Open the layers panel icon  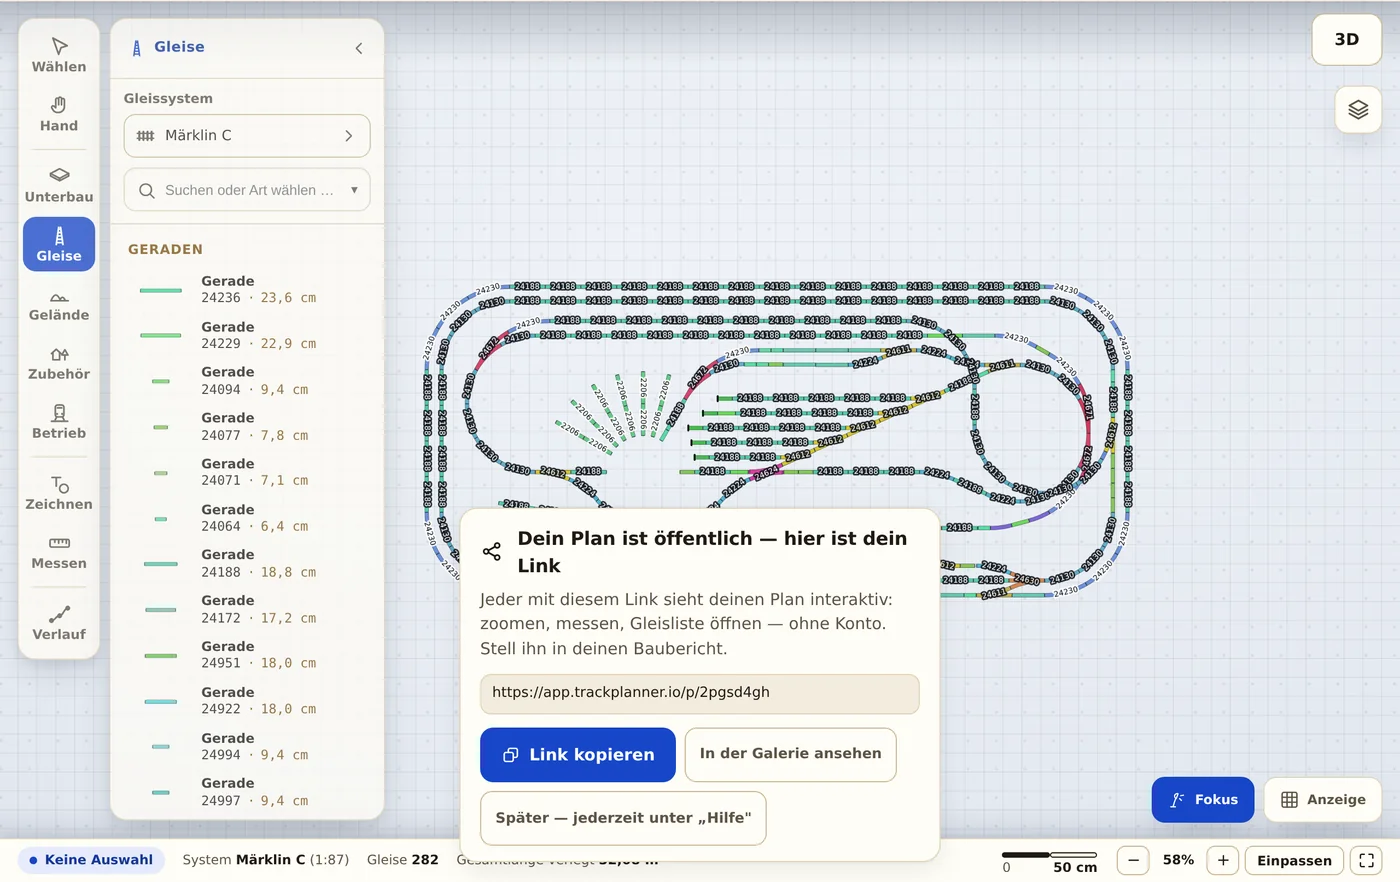[x=1358, y=110]
